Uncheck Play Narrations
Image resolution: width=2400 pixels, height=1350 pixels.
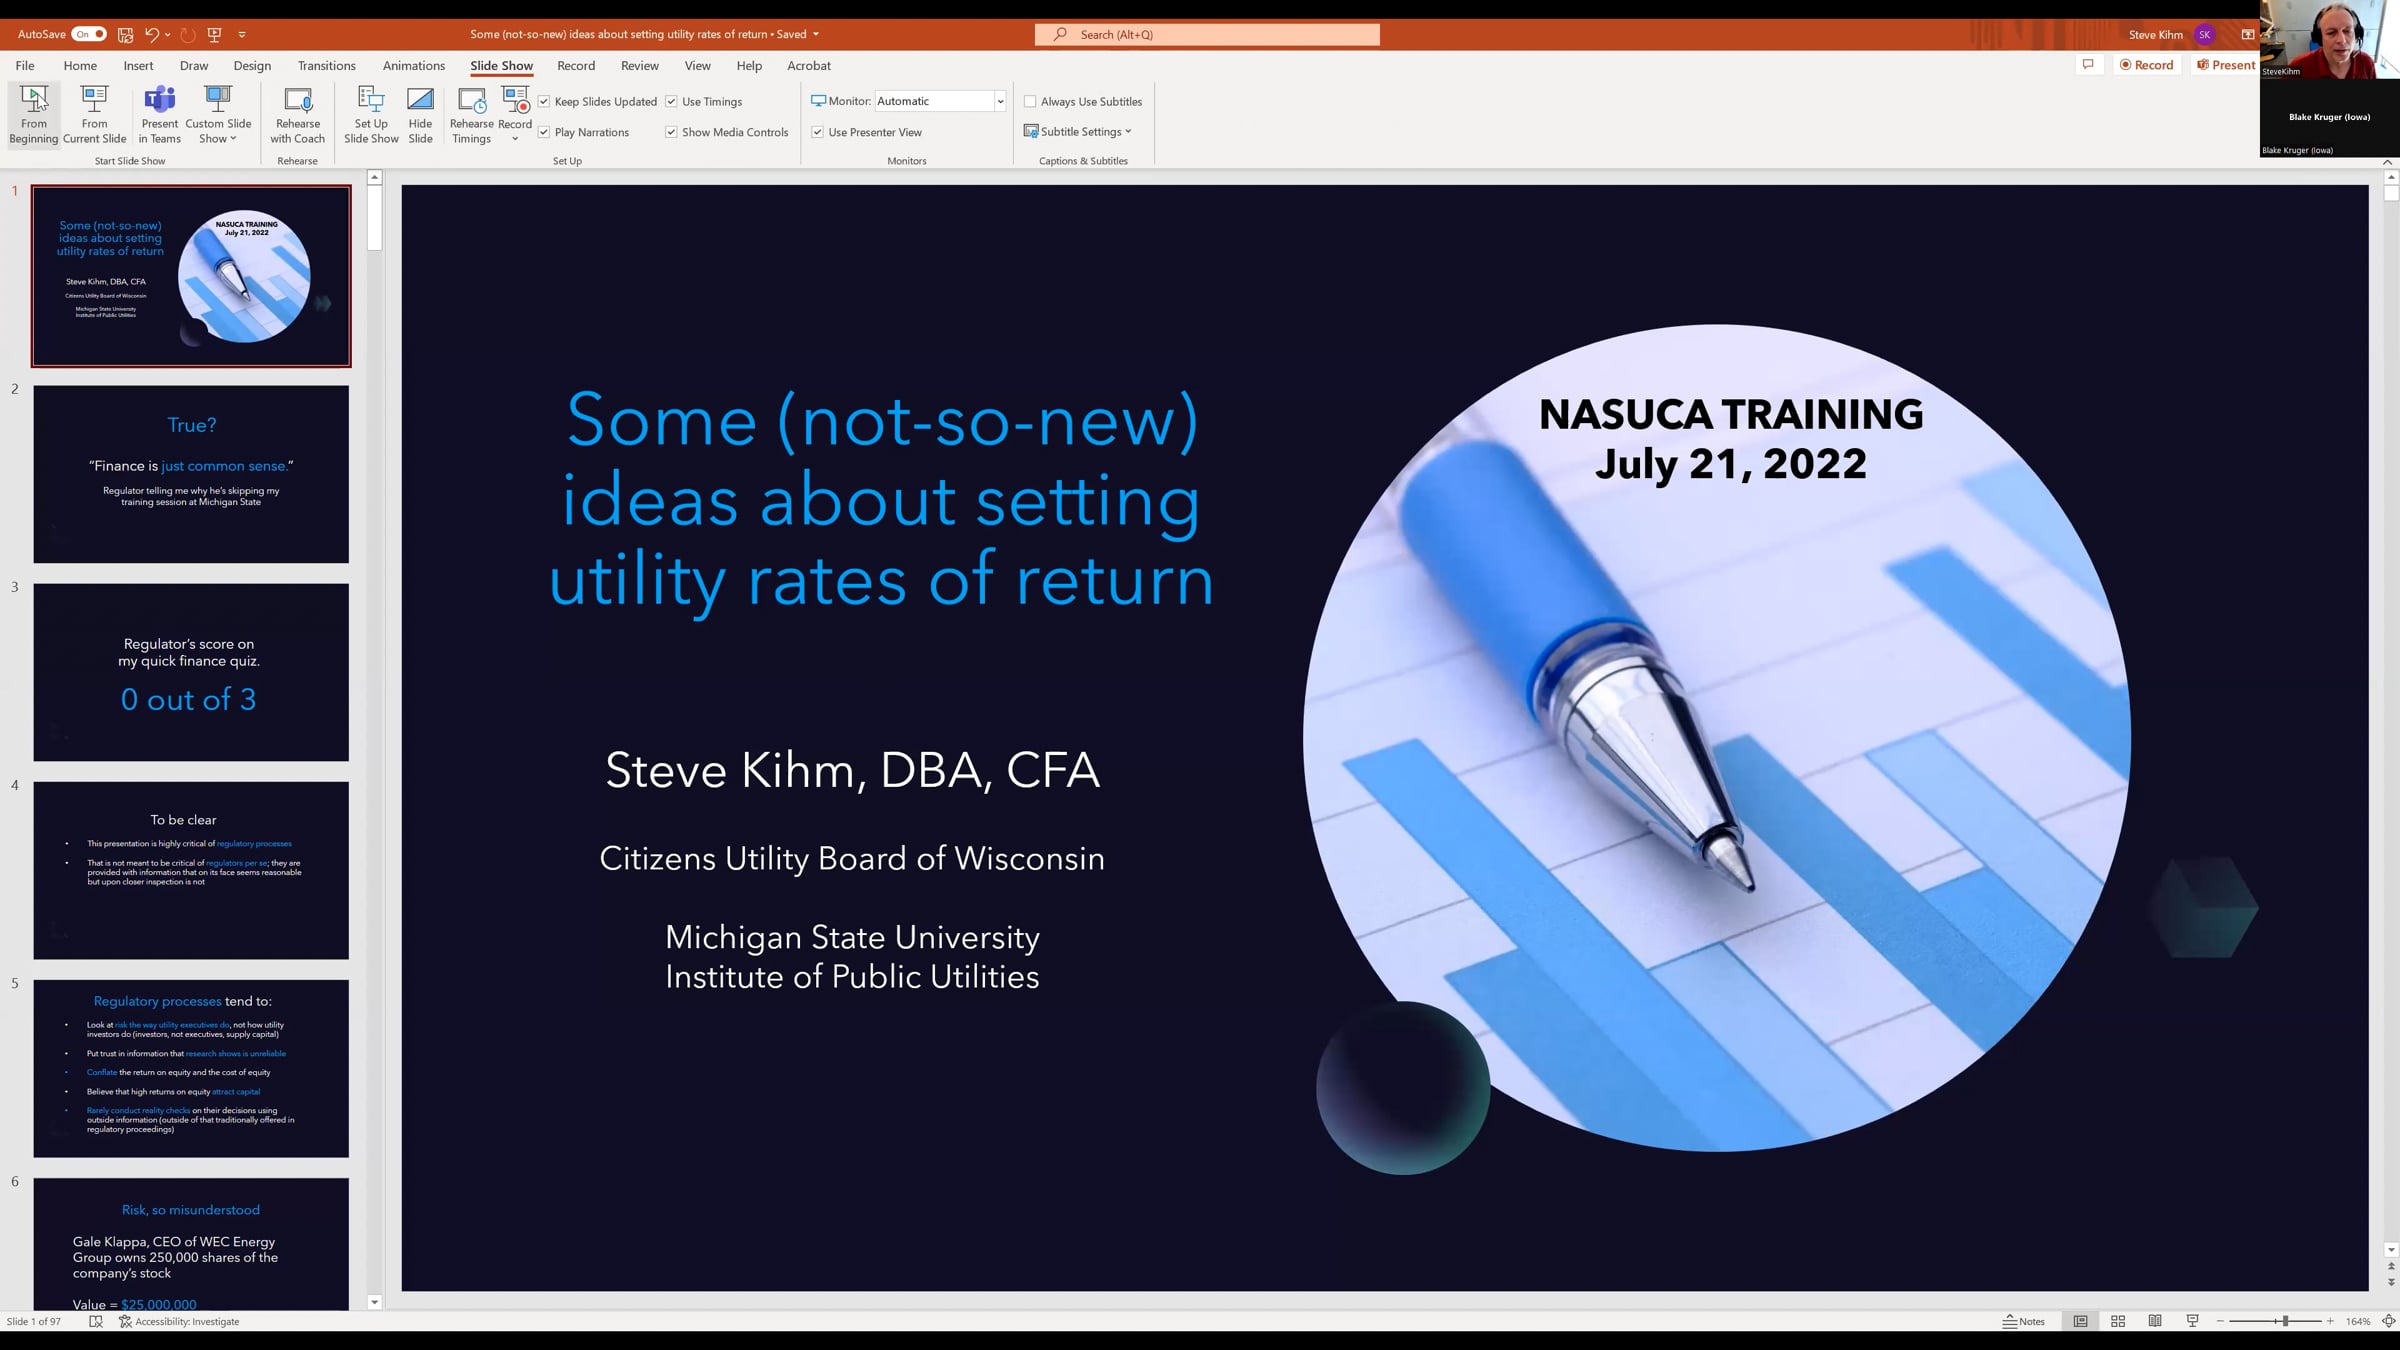544,132
